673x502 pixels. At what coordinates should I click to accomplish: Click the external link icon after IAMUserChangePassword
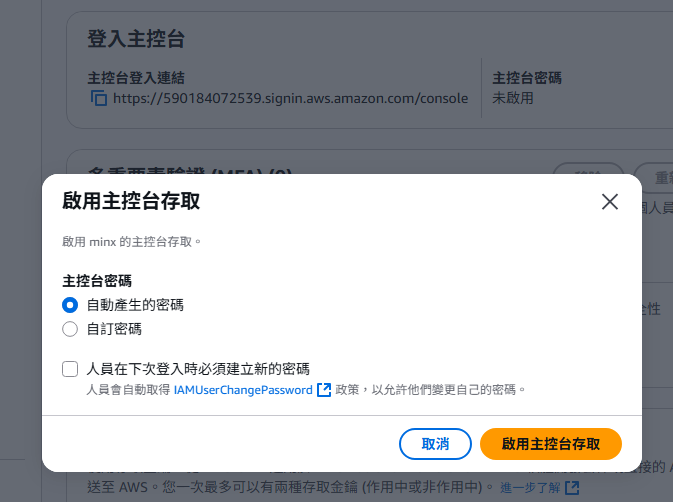pos(324,390)
